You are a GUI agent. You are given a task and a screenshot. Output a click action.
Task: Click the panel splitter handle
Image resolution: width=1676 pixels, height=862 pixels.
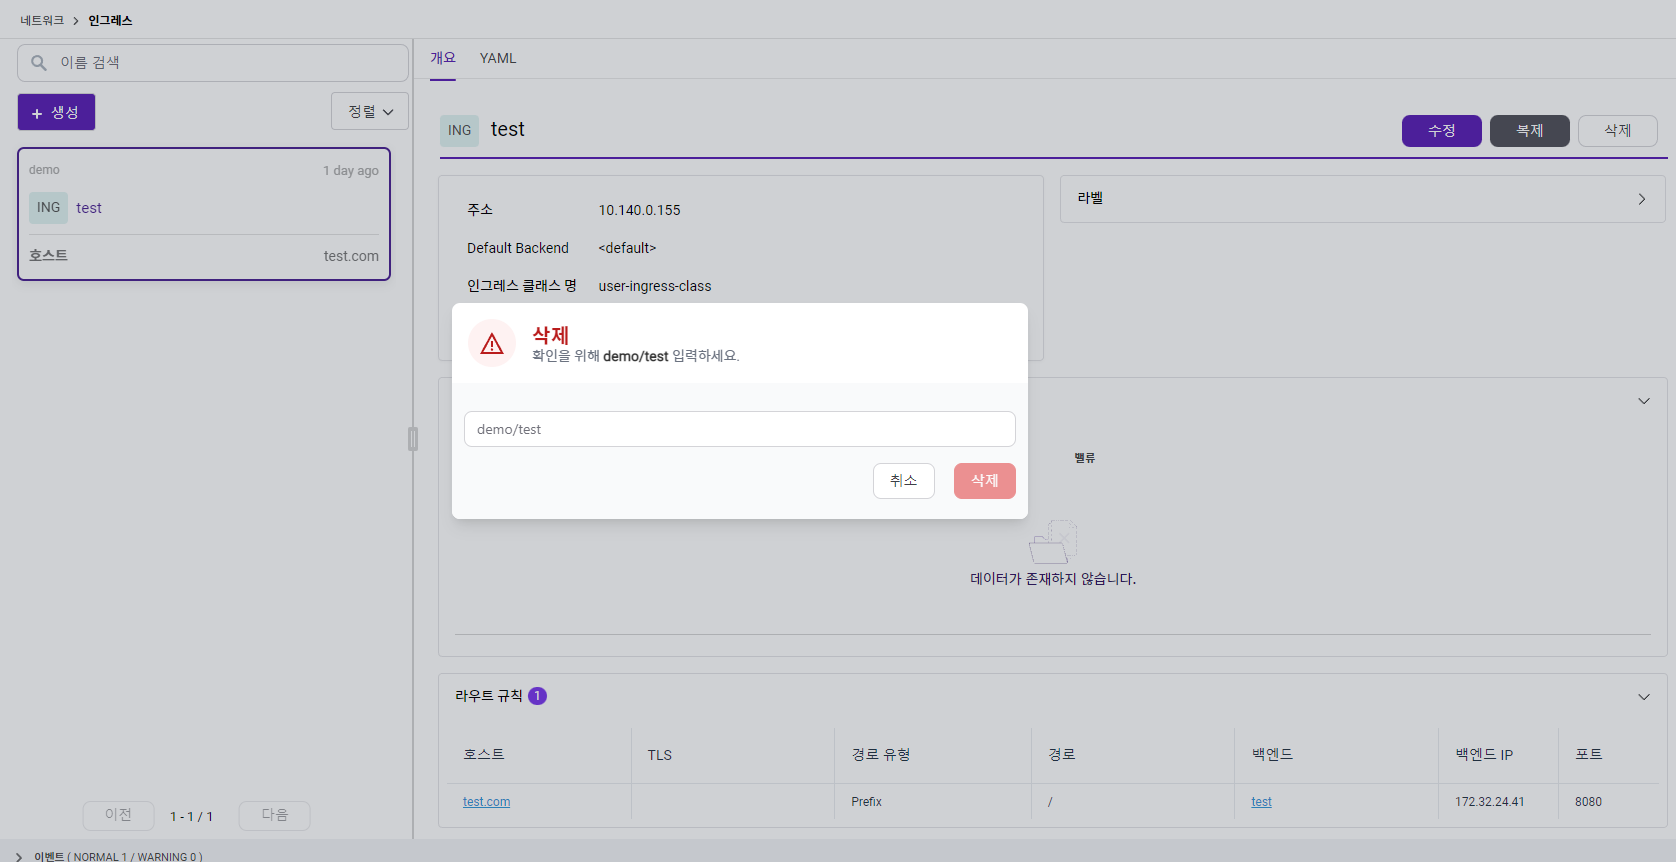click(413, 439)
